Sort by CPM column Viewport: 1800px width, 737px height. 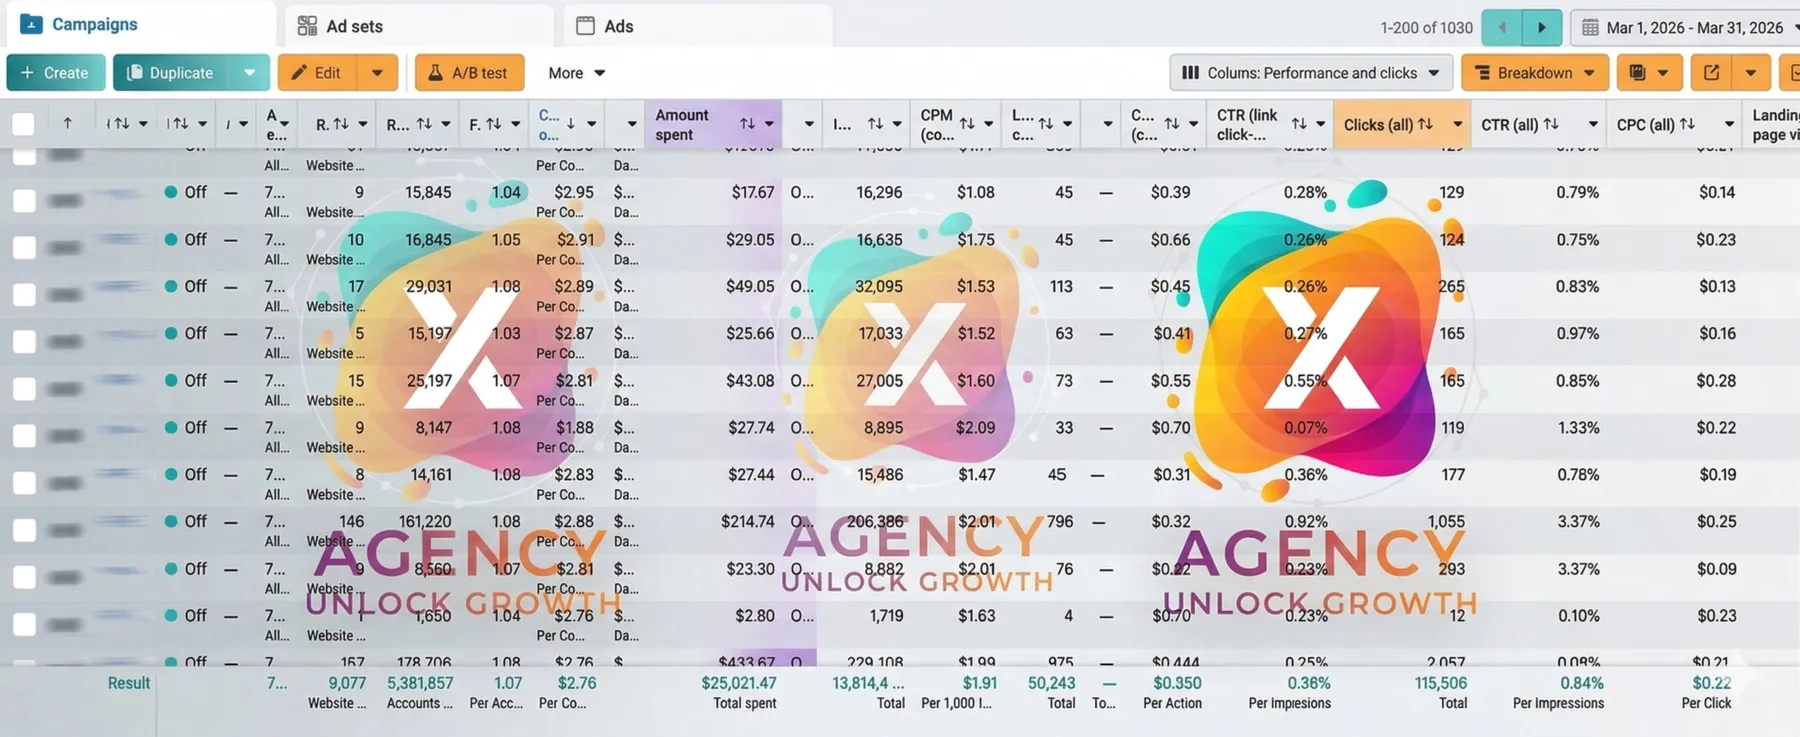pyautogui.click(x=967, y=124)
